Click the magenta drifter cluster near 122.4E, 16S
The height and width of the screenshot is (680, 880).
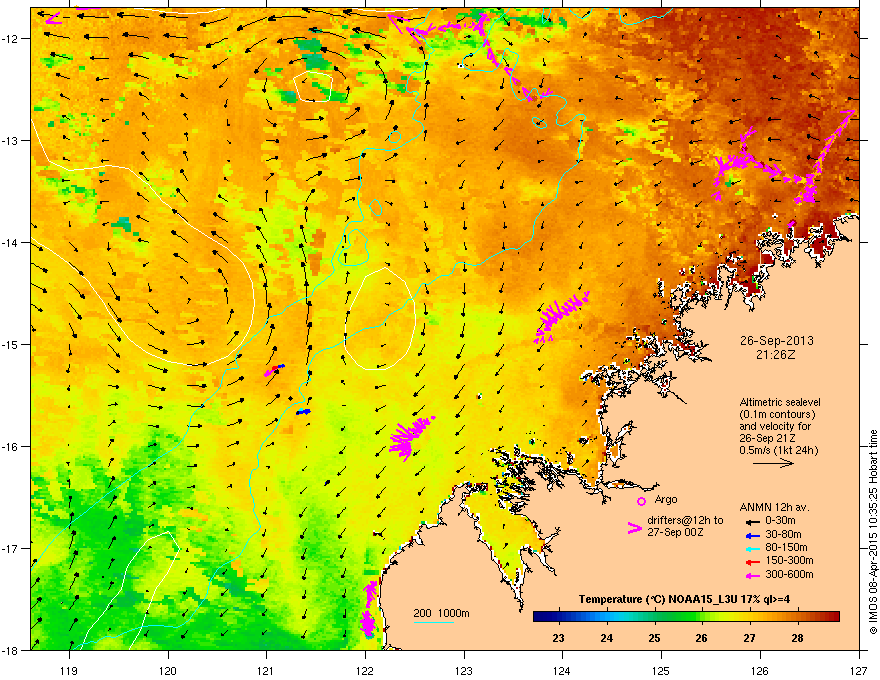(x=410, y=438)
